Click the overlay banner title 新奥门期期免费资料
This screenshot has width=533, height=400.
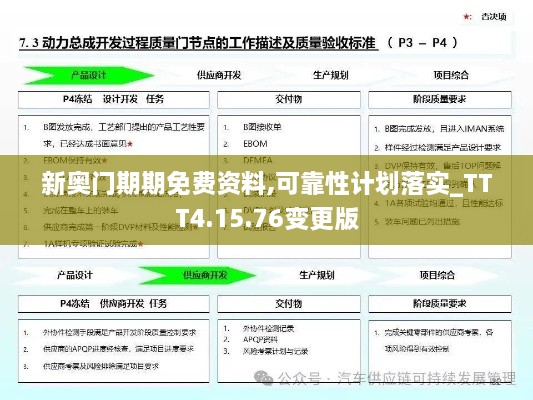[158, 185]
